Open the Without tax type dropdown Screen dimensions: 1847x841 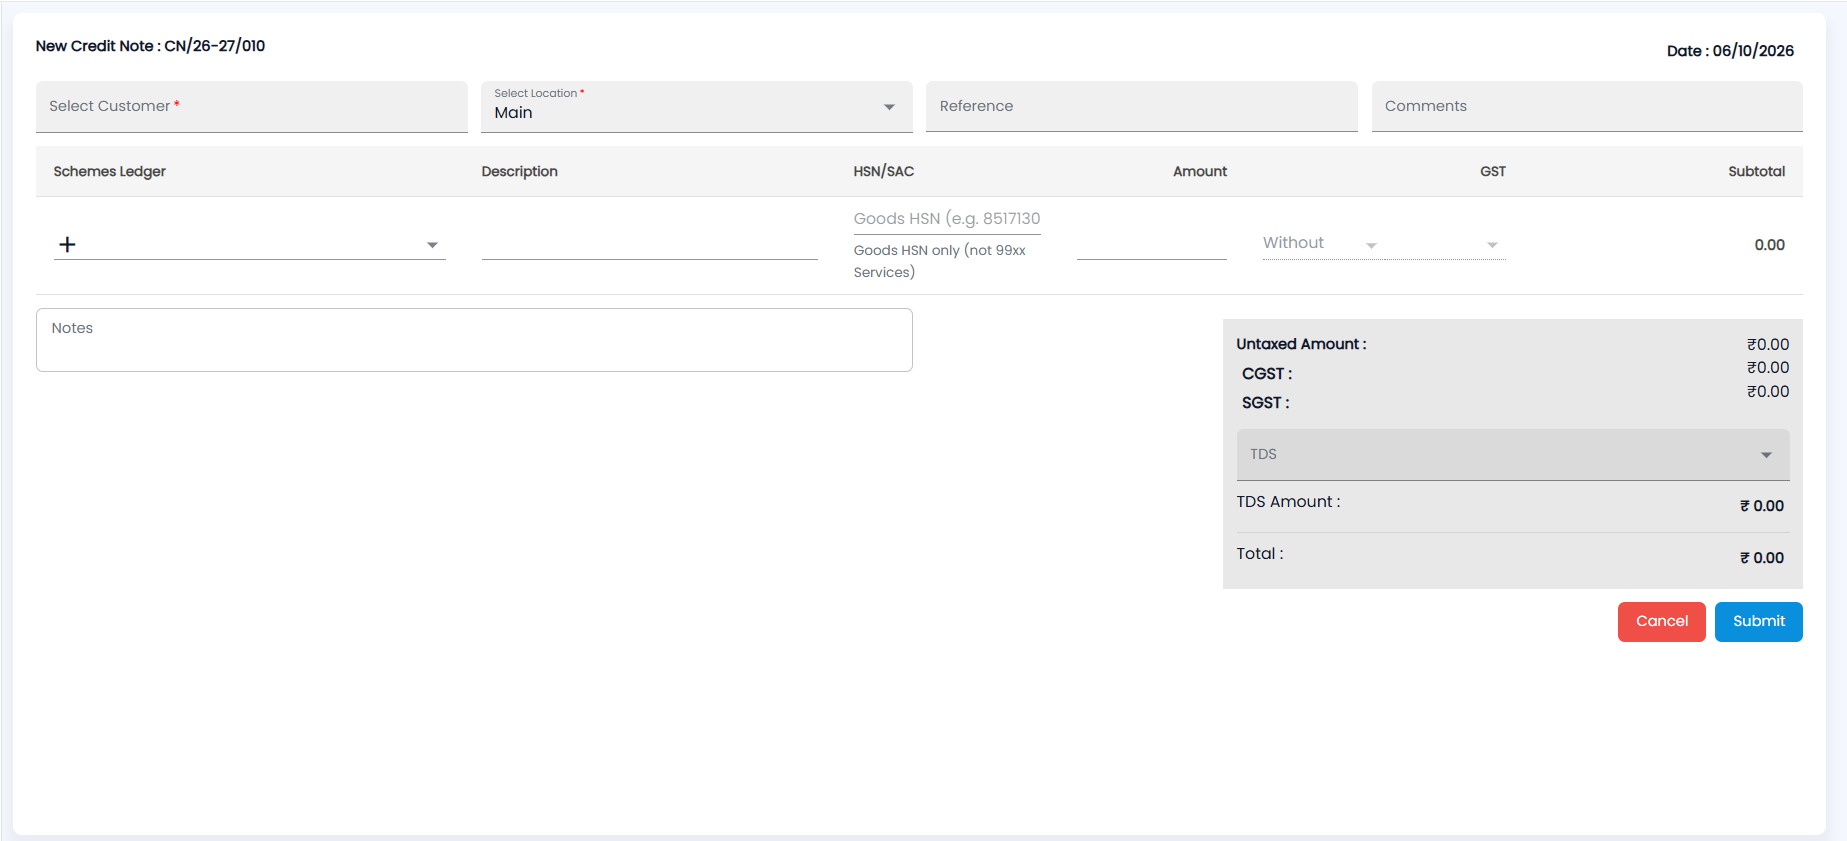tap(1321, 243)
